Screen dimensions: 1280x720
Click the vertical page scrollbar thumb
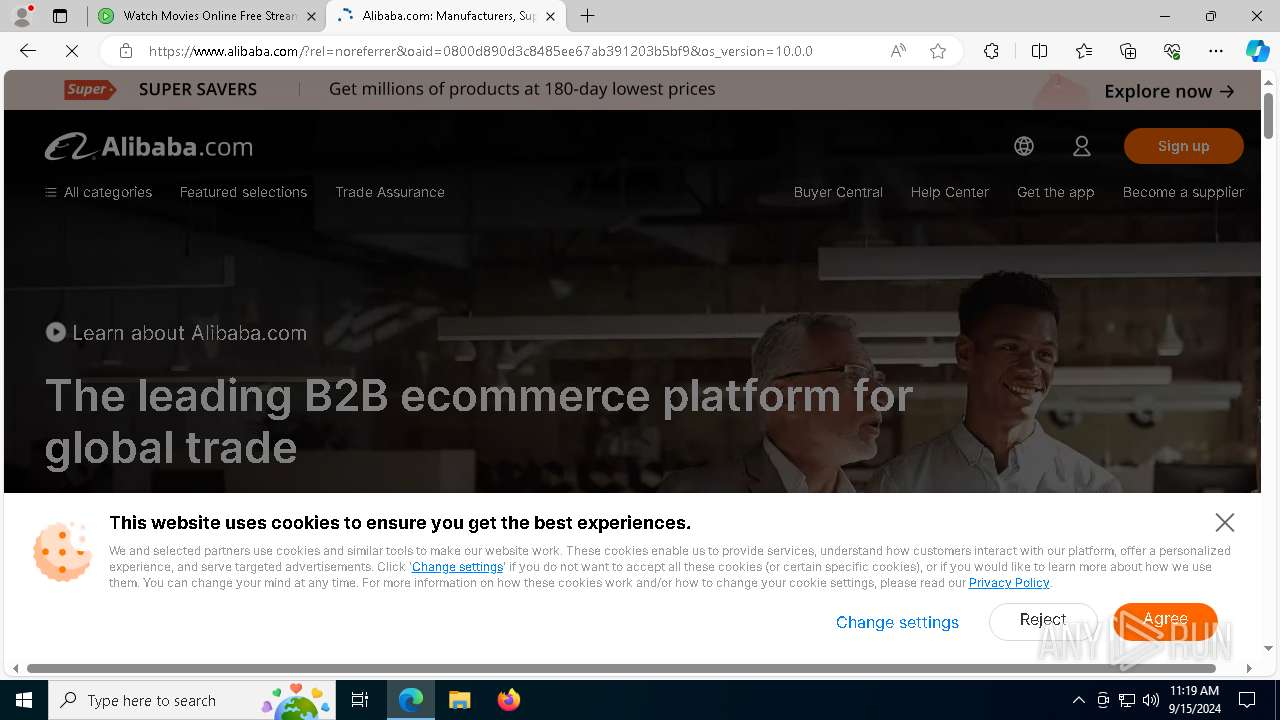click(x=1269, y=118)
